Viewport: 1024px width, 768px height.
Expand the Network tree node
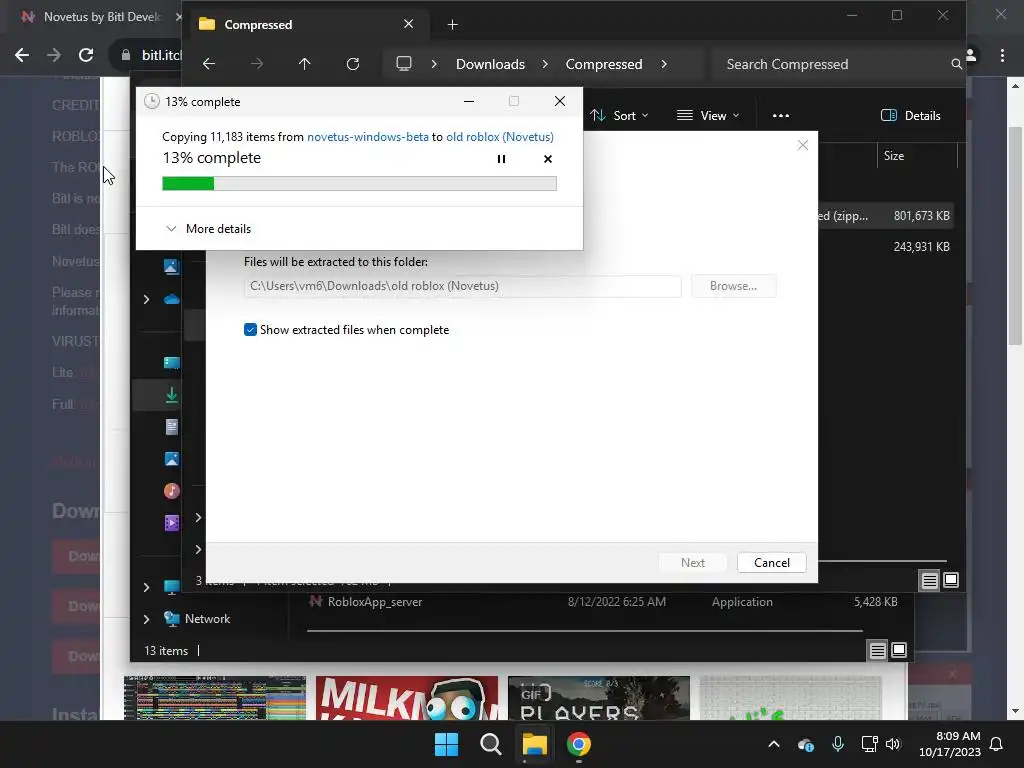[146, 618]
